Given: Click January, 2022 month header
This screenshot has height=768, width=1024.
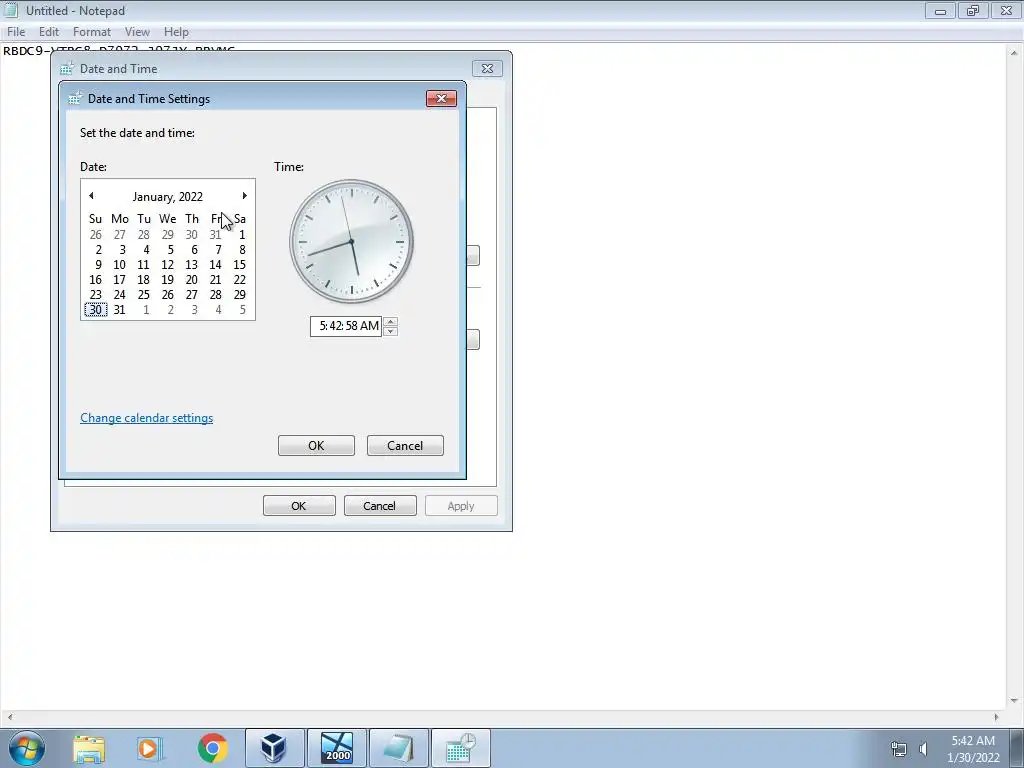Looking at the screenshot, I should tap(168, 197).
